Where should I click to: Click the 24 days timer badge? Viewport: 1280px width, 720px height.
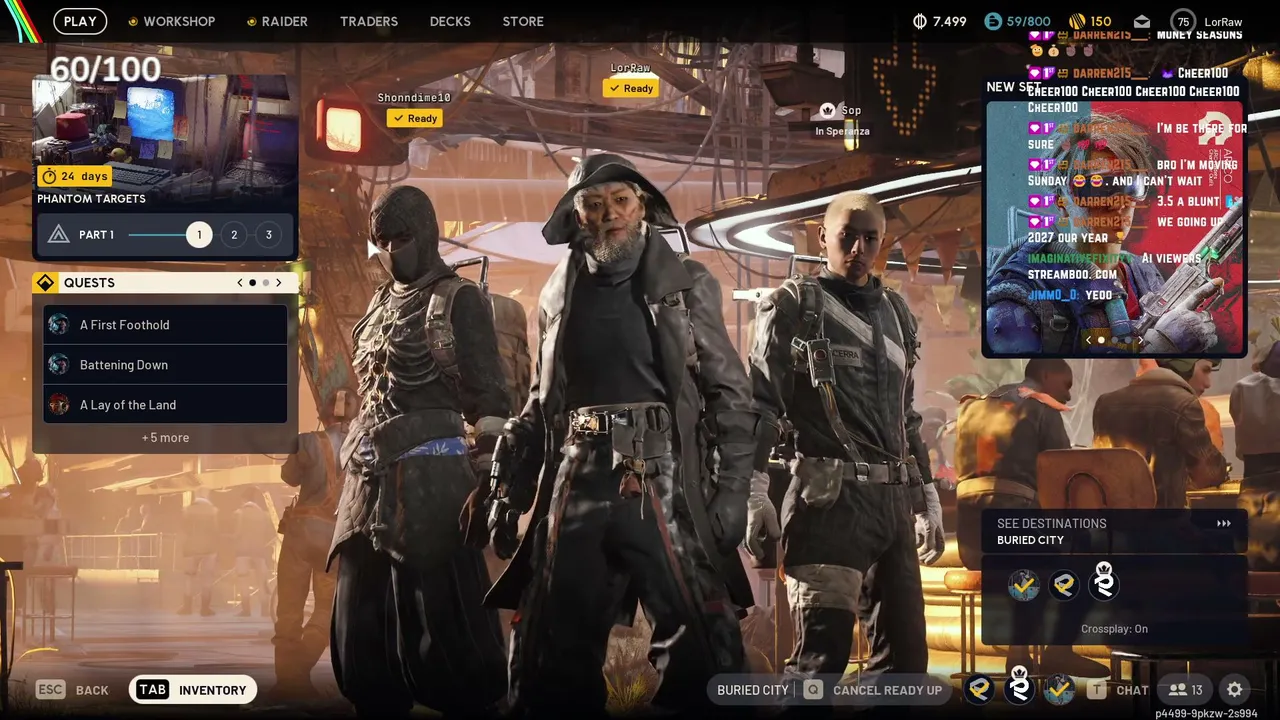tap(75, 176)
